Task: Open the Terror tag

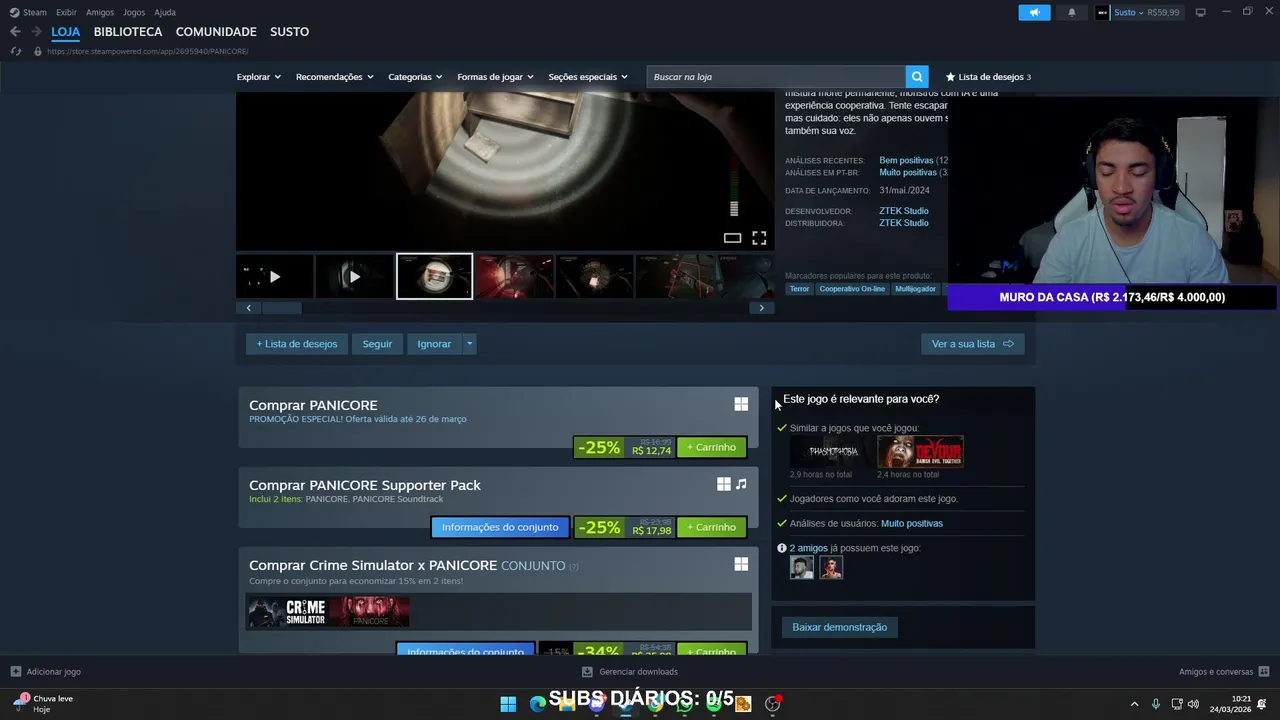Action: point(799,289)
